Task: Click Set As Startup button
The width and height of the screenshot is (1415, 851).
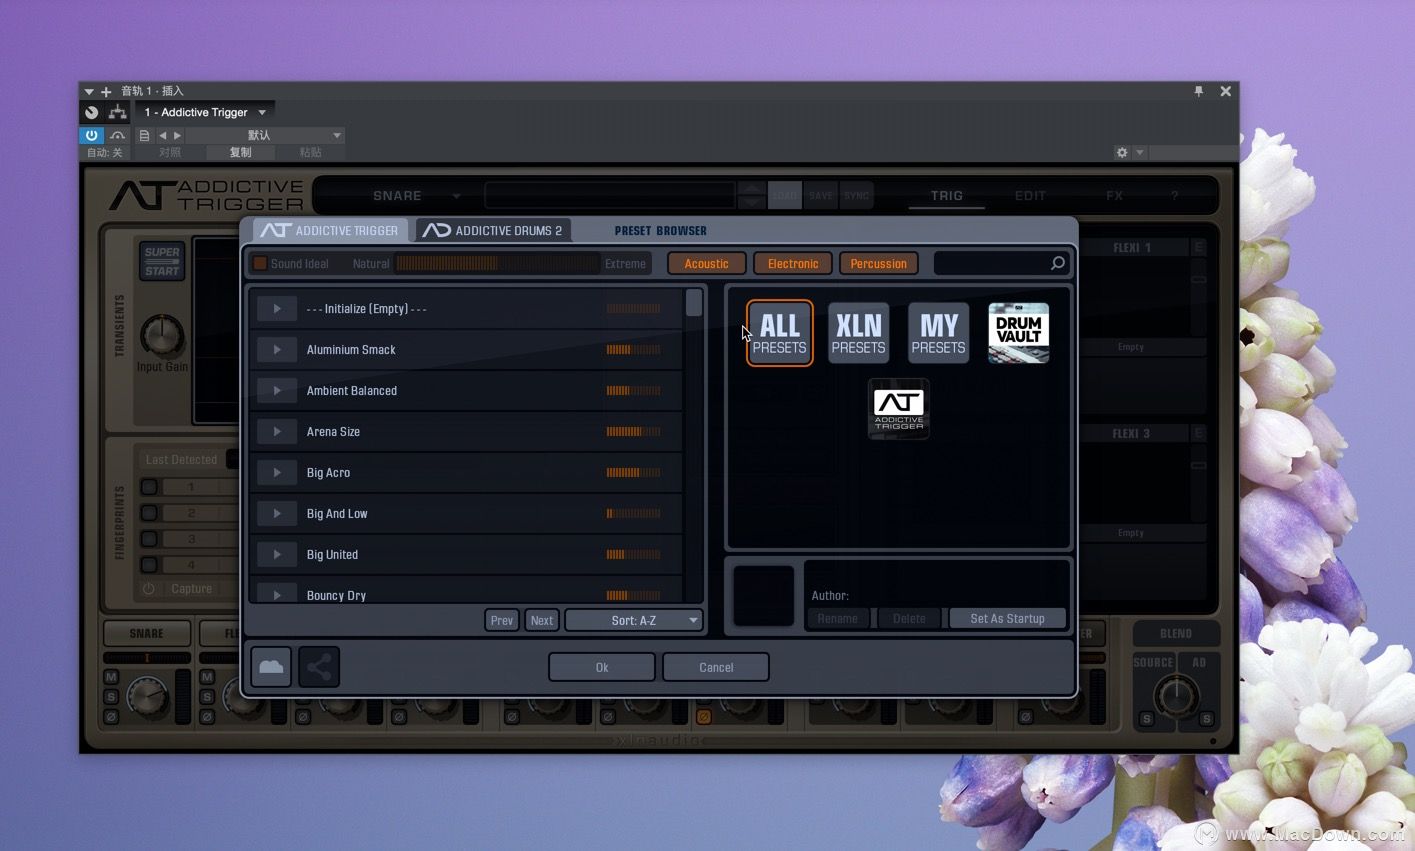Action: pos(1007,618)
